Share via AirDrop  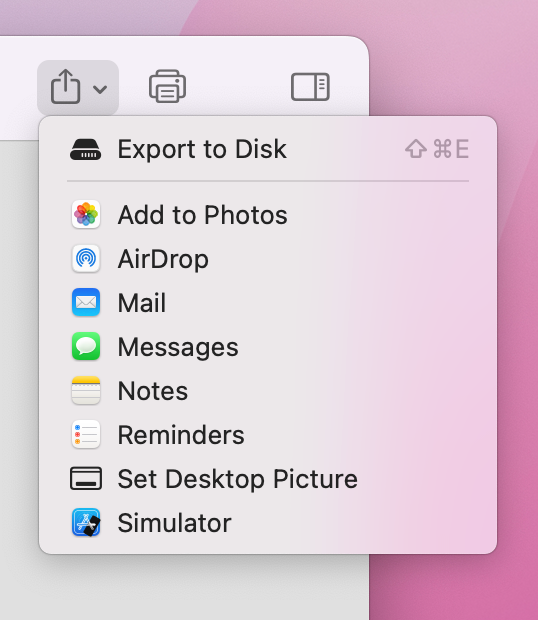click(268, 259)
